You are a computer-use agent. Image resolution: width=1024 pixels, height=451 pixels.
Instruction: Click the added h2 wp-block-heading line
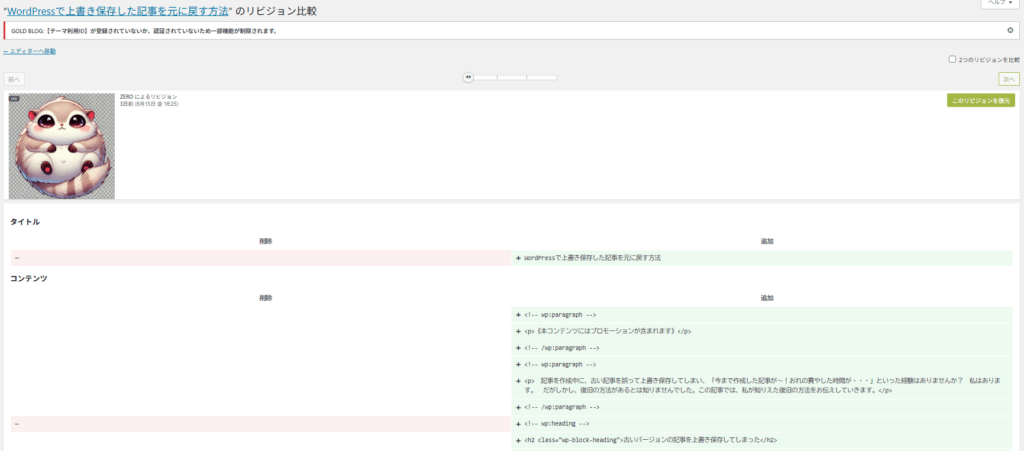point(650,440)
